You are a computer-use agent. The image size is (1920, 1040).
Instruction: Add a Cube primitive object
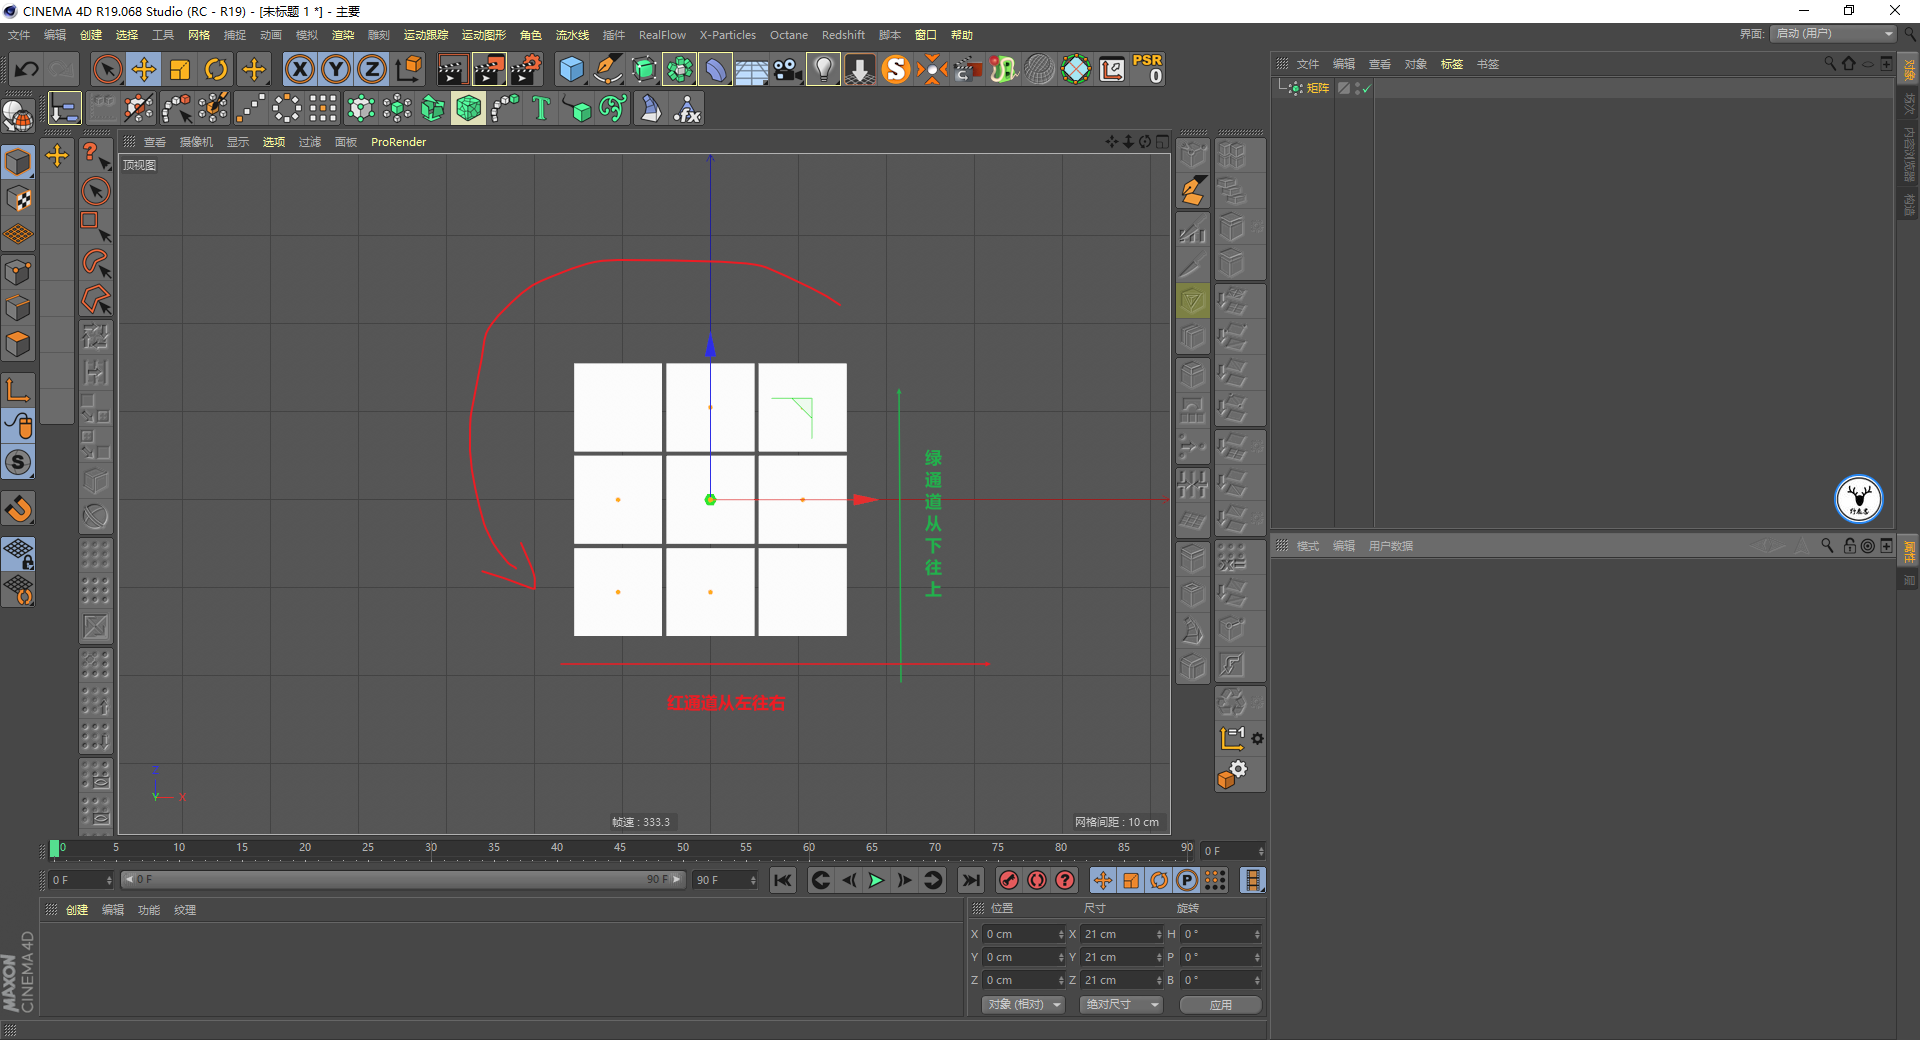pyautogui.click(x=571, y=69)
